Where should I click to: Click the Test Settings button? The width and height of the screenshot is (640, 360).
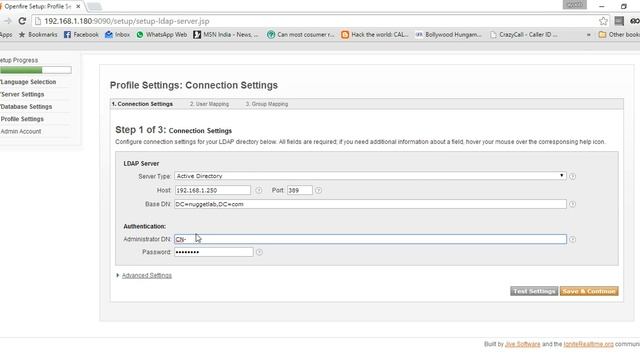click(534, 291)
